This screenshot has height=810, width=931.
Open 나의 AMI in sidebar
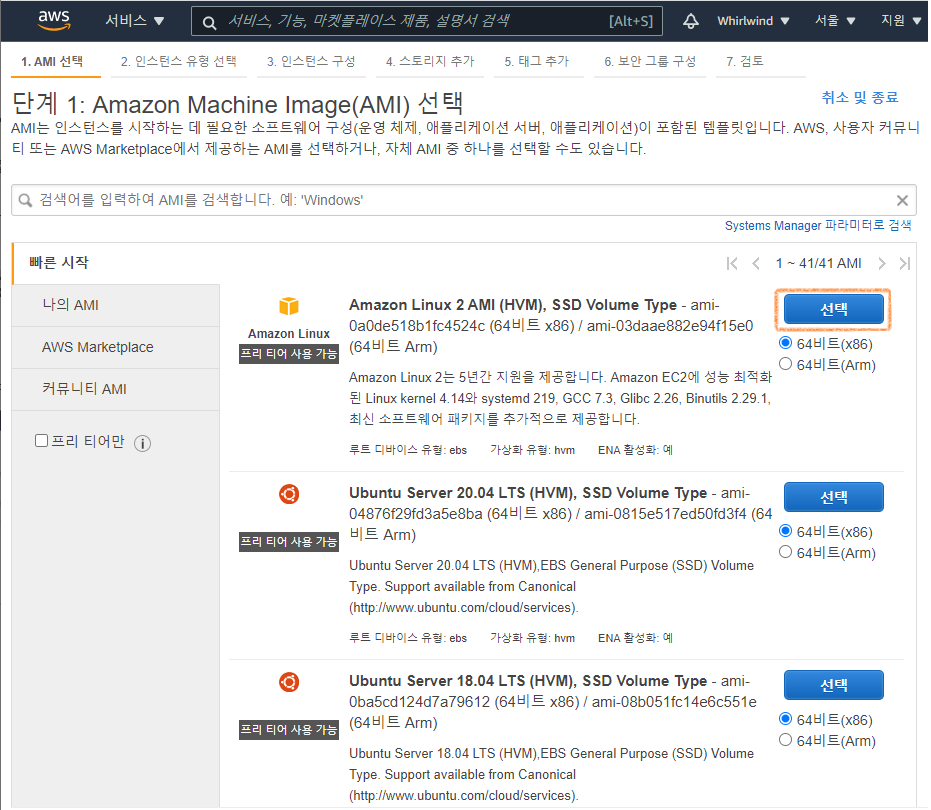(116, 305)
